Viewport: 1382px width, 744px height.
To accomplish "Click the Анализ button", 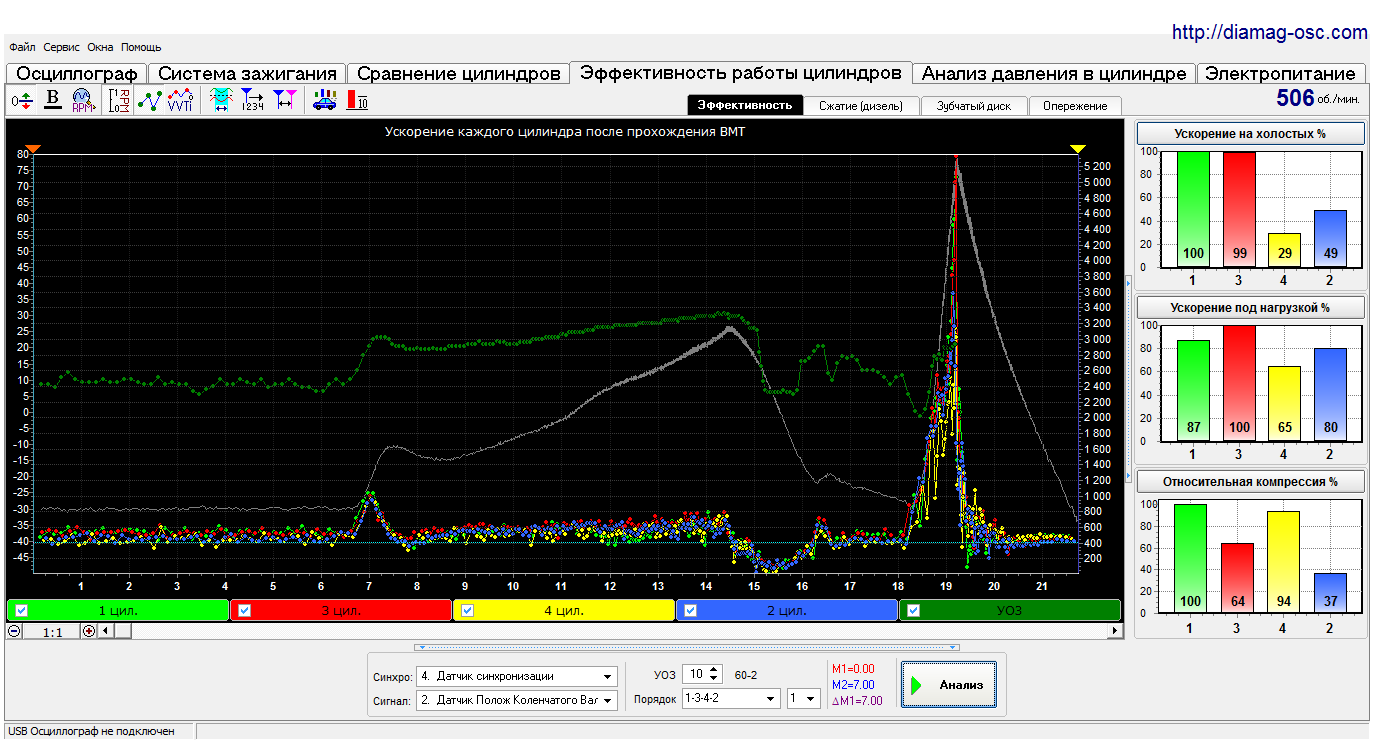I will 948,685.
